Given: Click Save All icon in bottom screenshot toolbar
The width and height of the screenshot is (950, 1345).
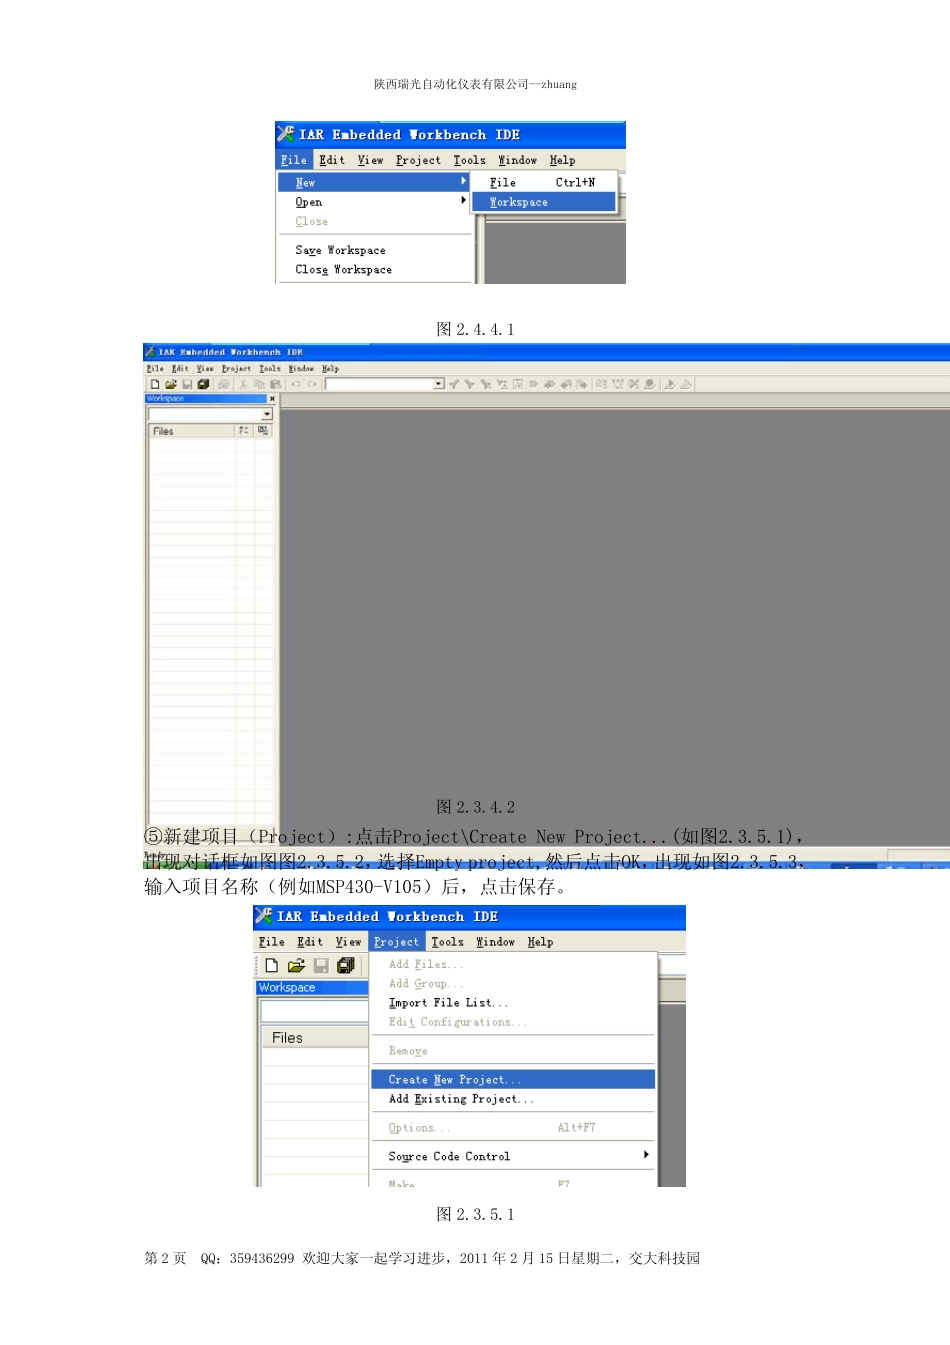Looking at the screenshot, I should (346, 965).
